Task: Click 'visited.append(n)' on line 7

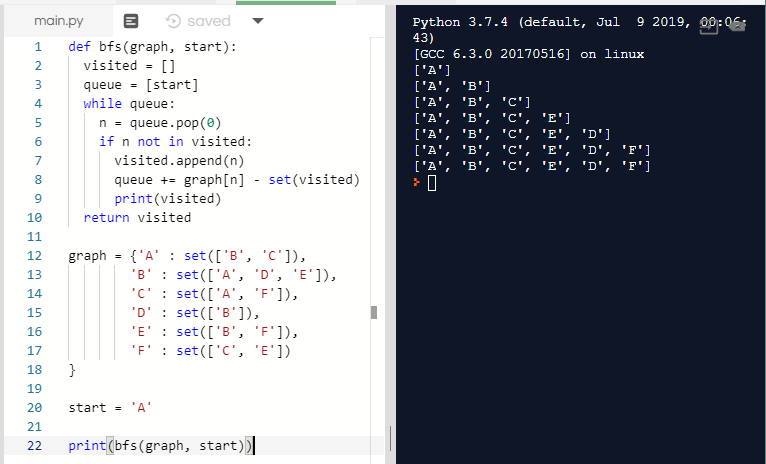Action: click(x=179, y=161)
